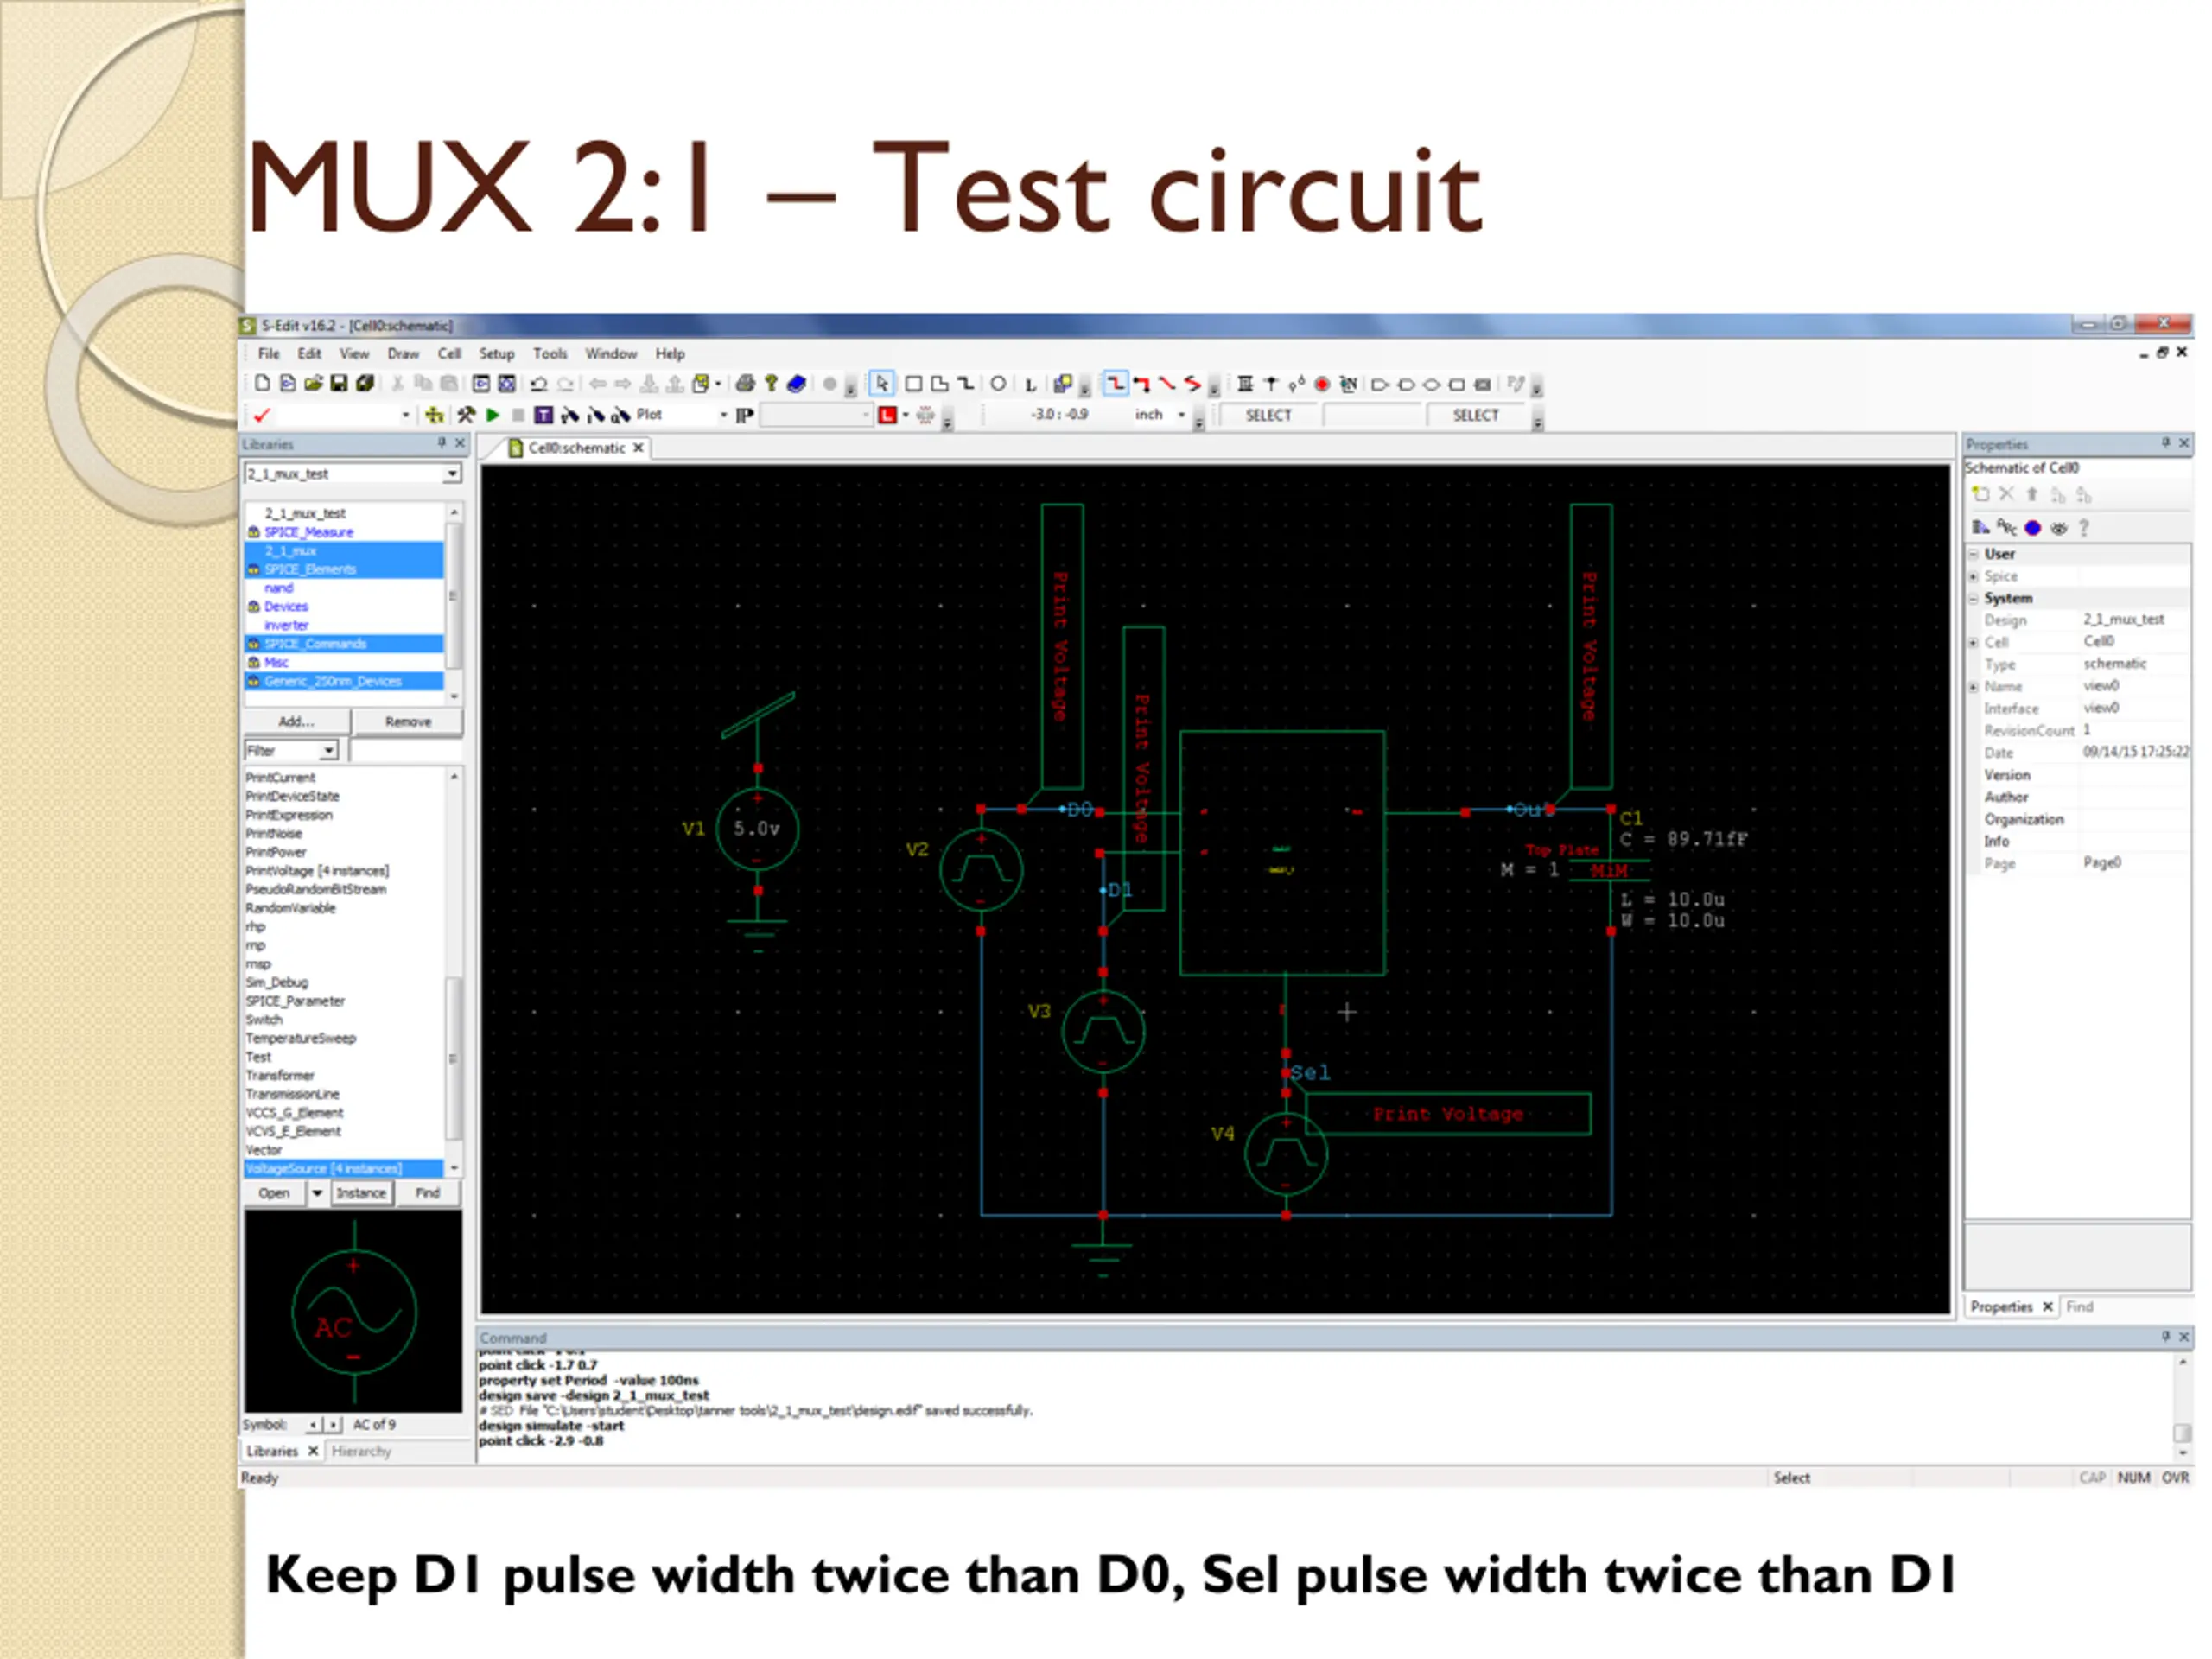Click the question mark icon in Properties
The width and height of the screenshot is (2212, 1659).
click(2084, 527)
